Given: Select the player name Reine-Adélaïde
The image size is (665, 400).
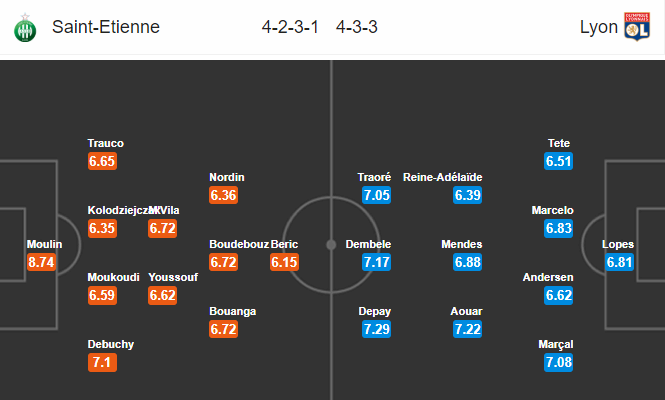Looking at the screenshot, I should (x=442, y=177).
